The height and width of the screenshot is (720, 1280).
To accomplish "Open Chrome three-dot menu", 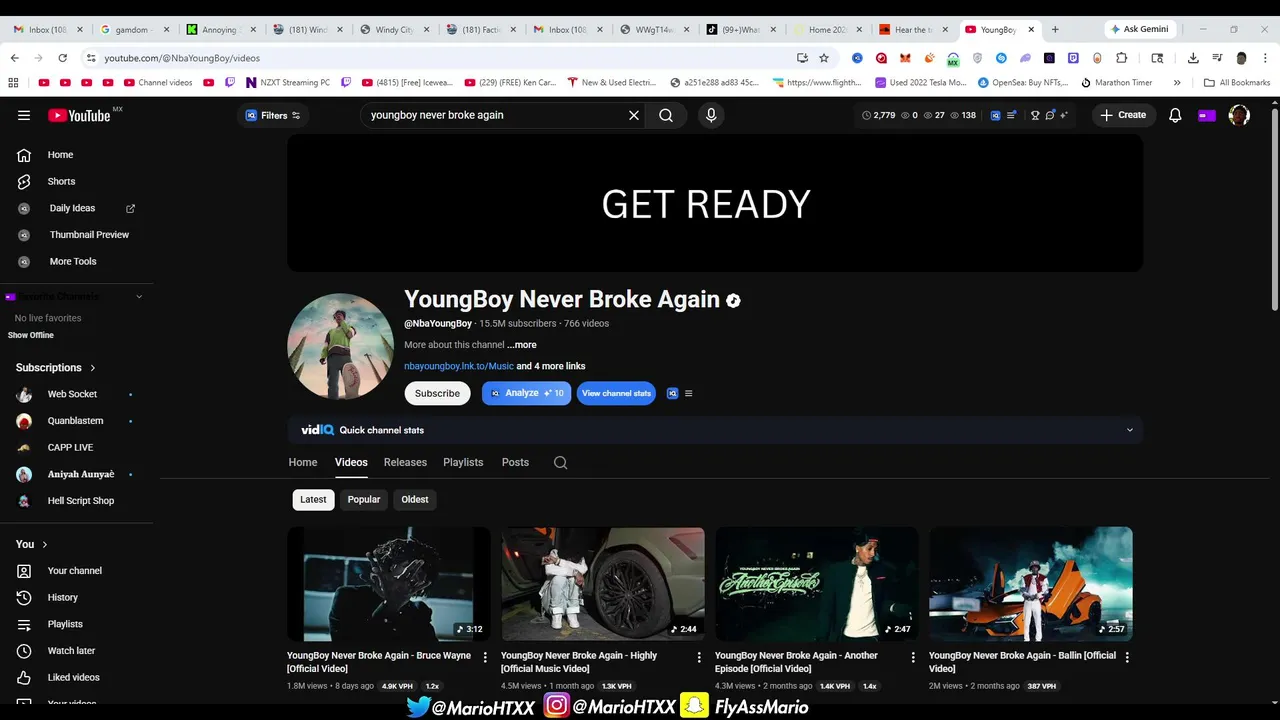I will 1265,58.
